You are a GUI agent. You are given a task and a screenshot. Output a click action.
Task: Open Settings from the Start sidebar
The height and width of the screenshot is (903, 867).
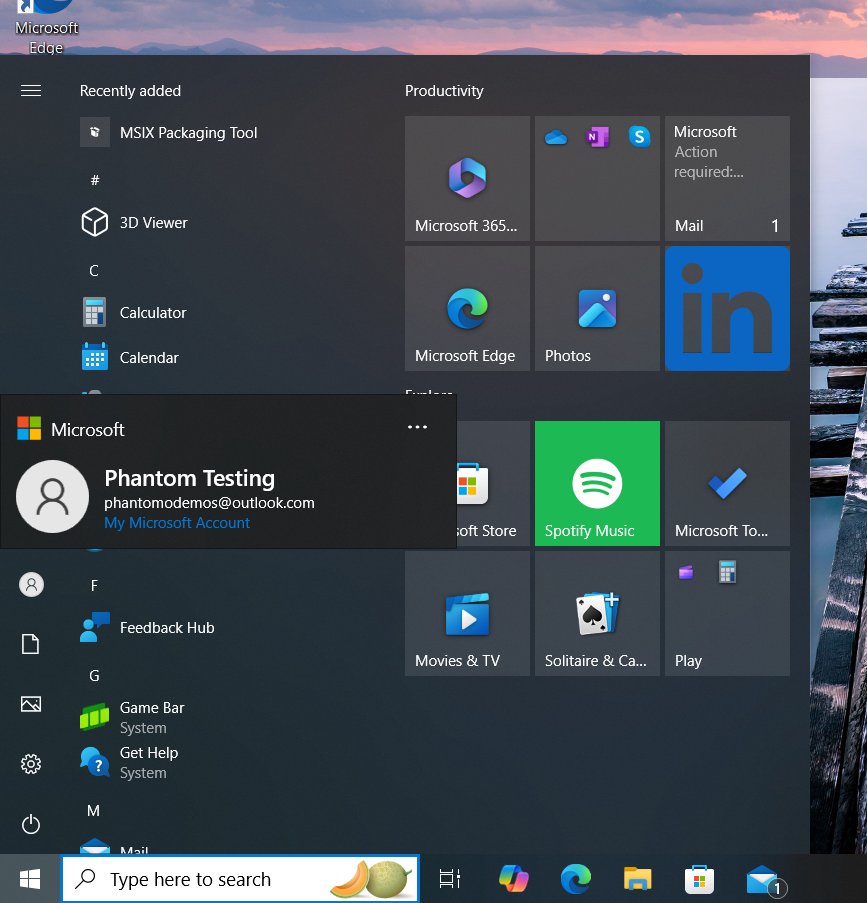pyautogui.click(x=31, y=764)
